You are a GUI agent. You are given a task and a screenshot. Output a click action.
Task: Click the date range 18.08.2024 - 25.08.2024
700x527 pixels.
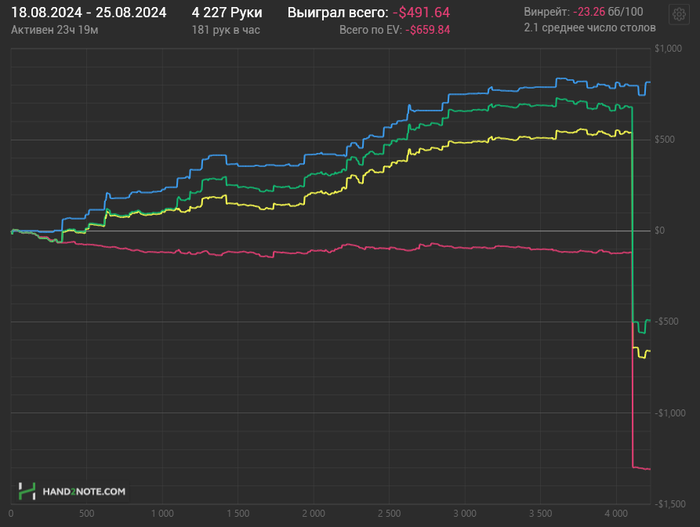click(x=88, y=13)
